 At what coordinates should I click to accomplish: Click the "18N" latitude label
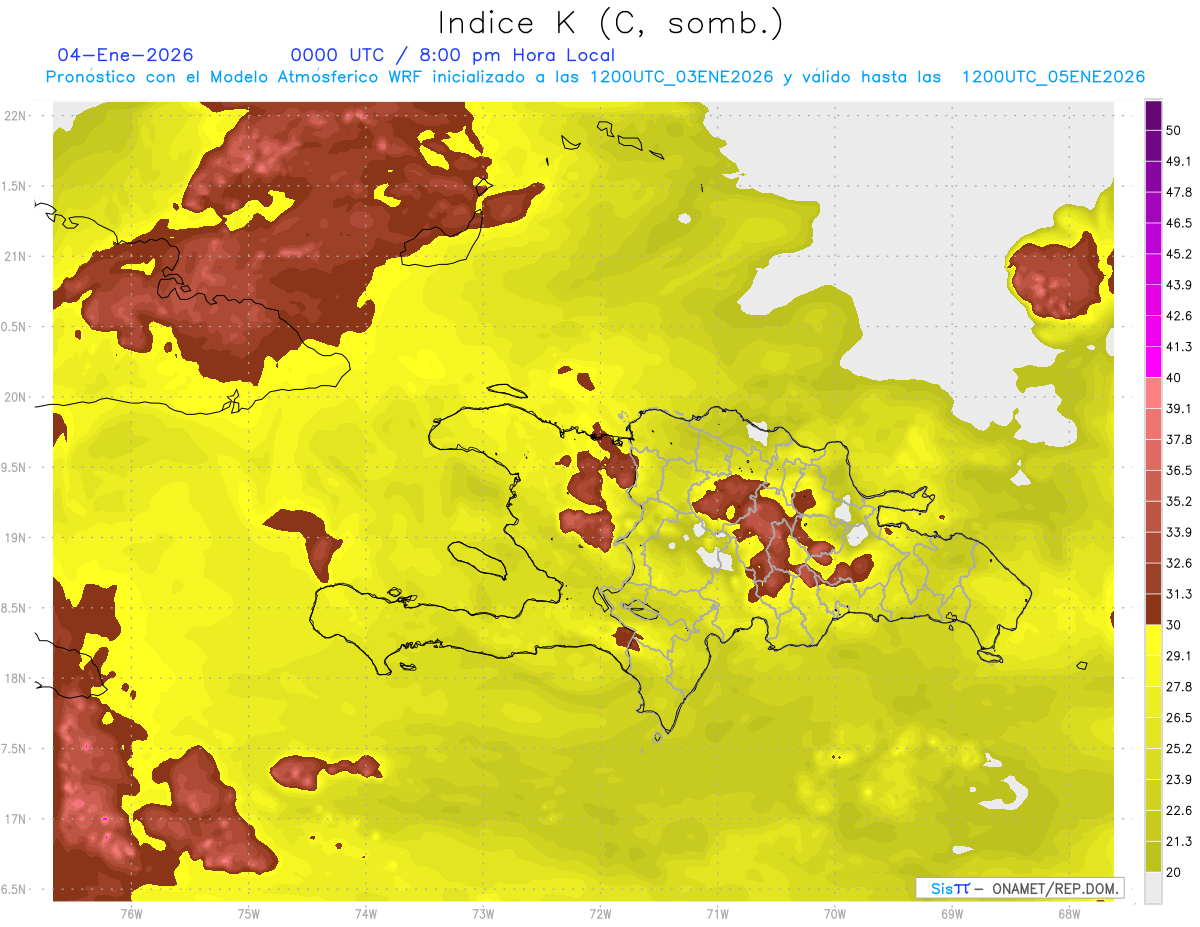(15, 679)
